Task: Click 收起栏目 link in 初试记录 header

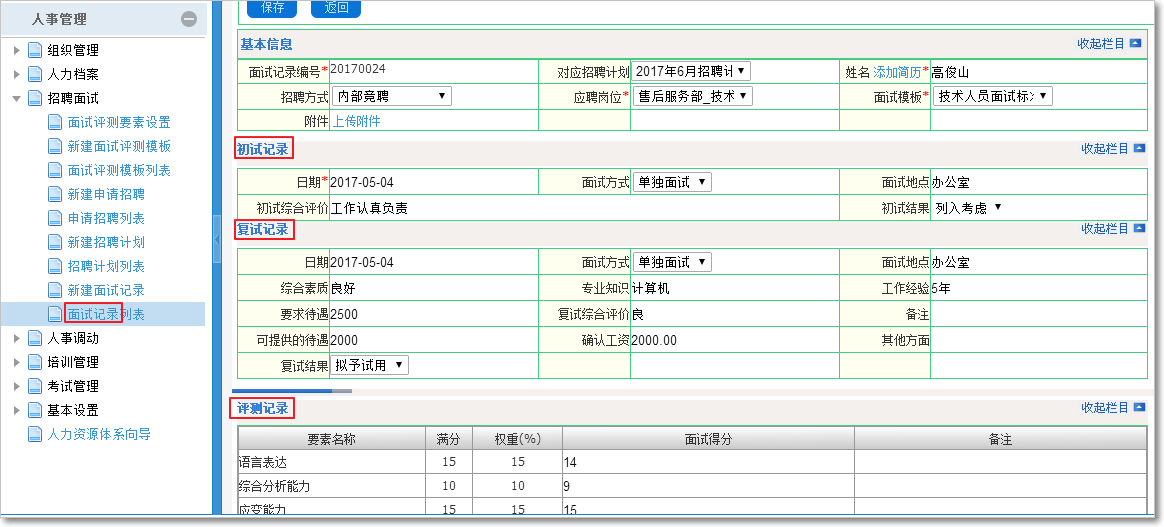Action: (1105, 148)
